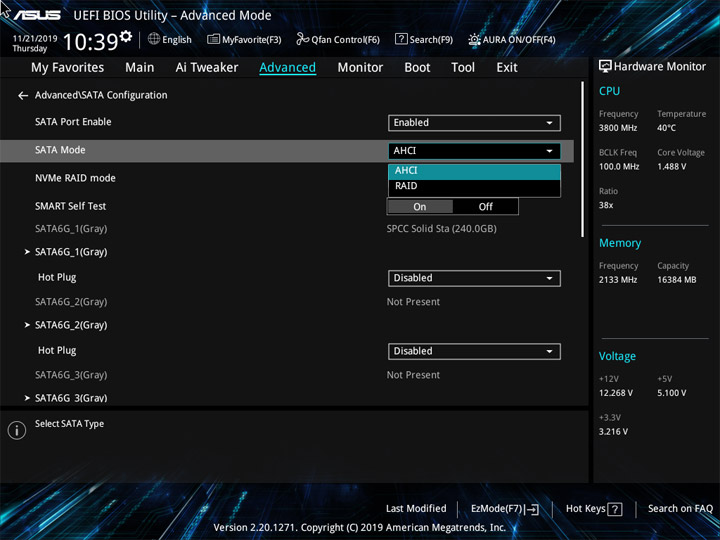The image size is (720, 540).
Task: Switch to My Favorites tab
Action: pos(68,68)
